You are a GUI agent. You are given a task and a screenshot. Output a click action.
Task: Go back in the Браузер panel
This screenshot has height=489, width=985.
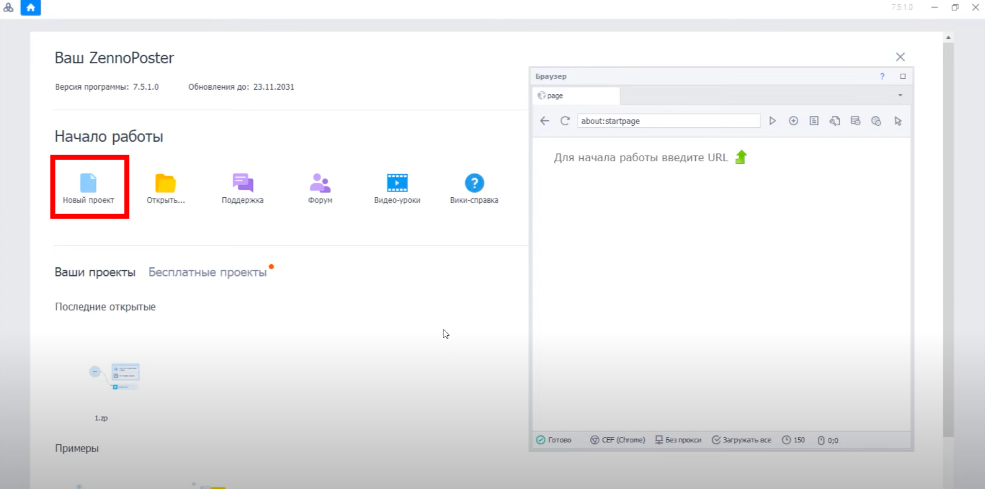(545, 121)
